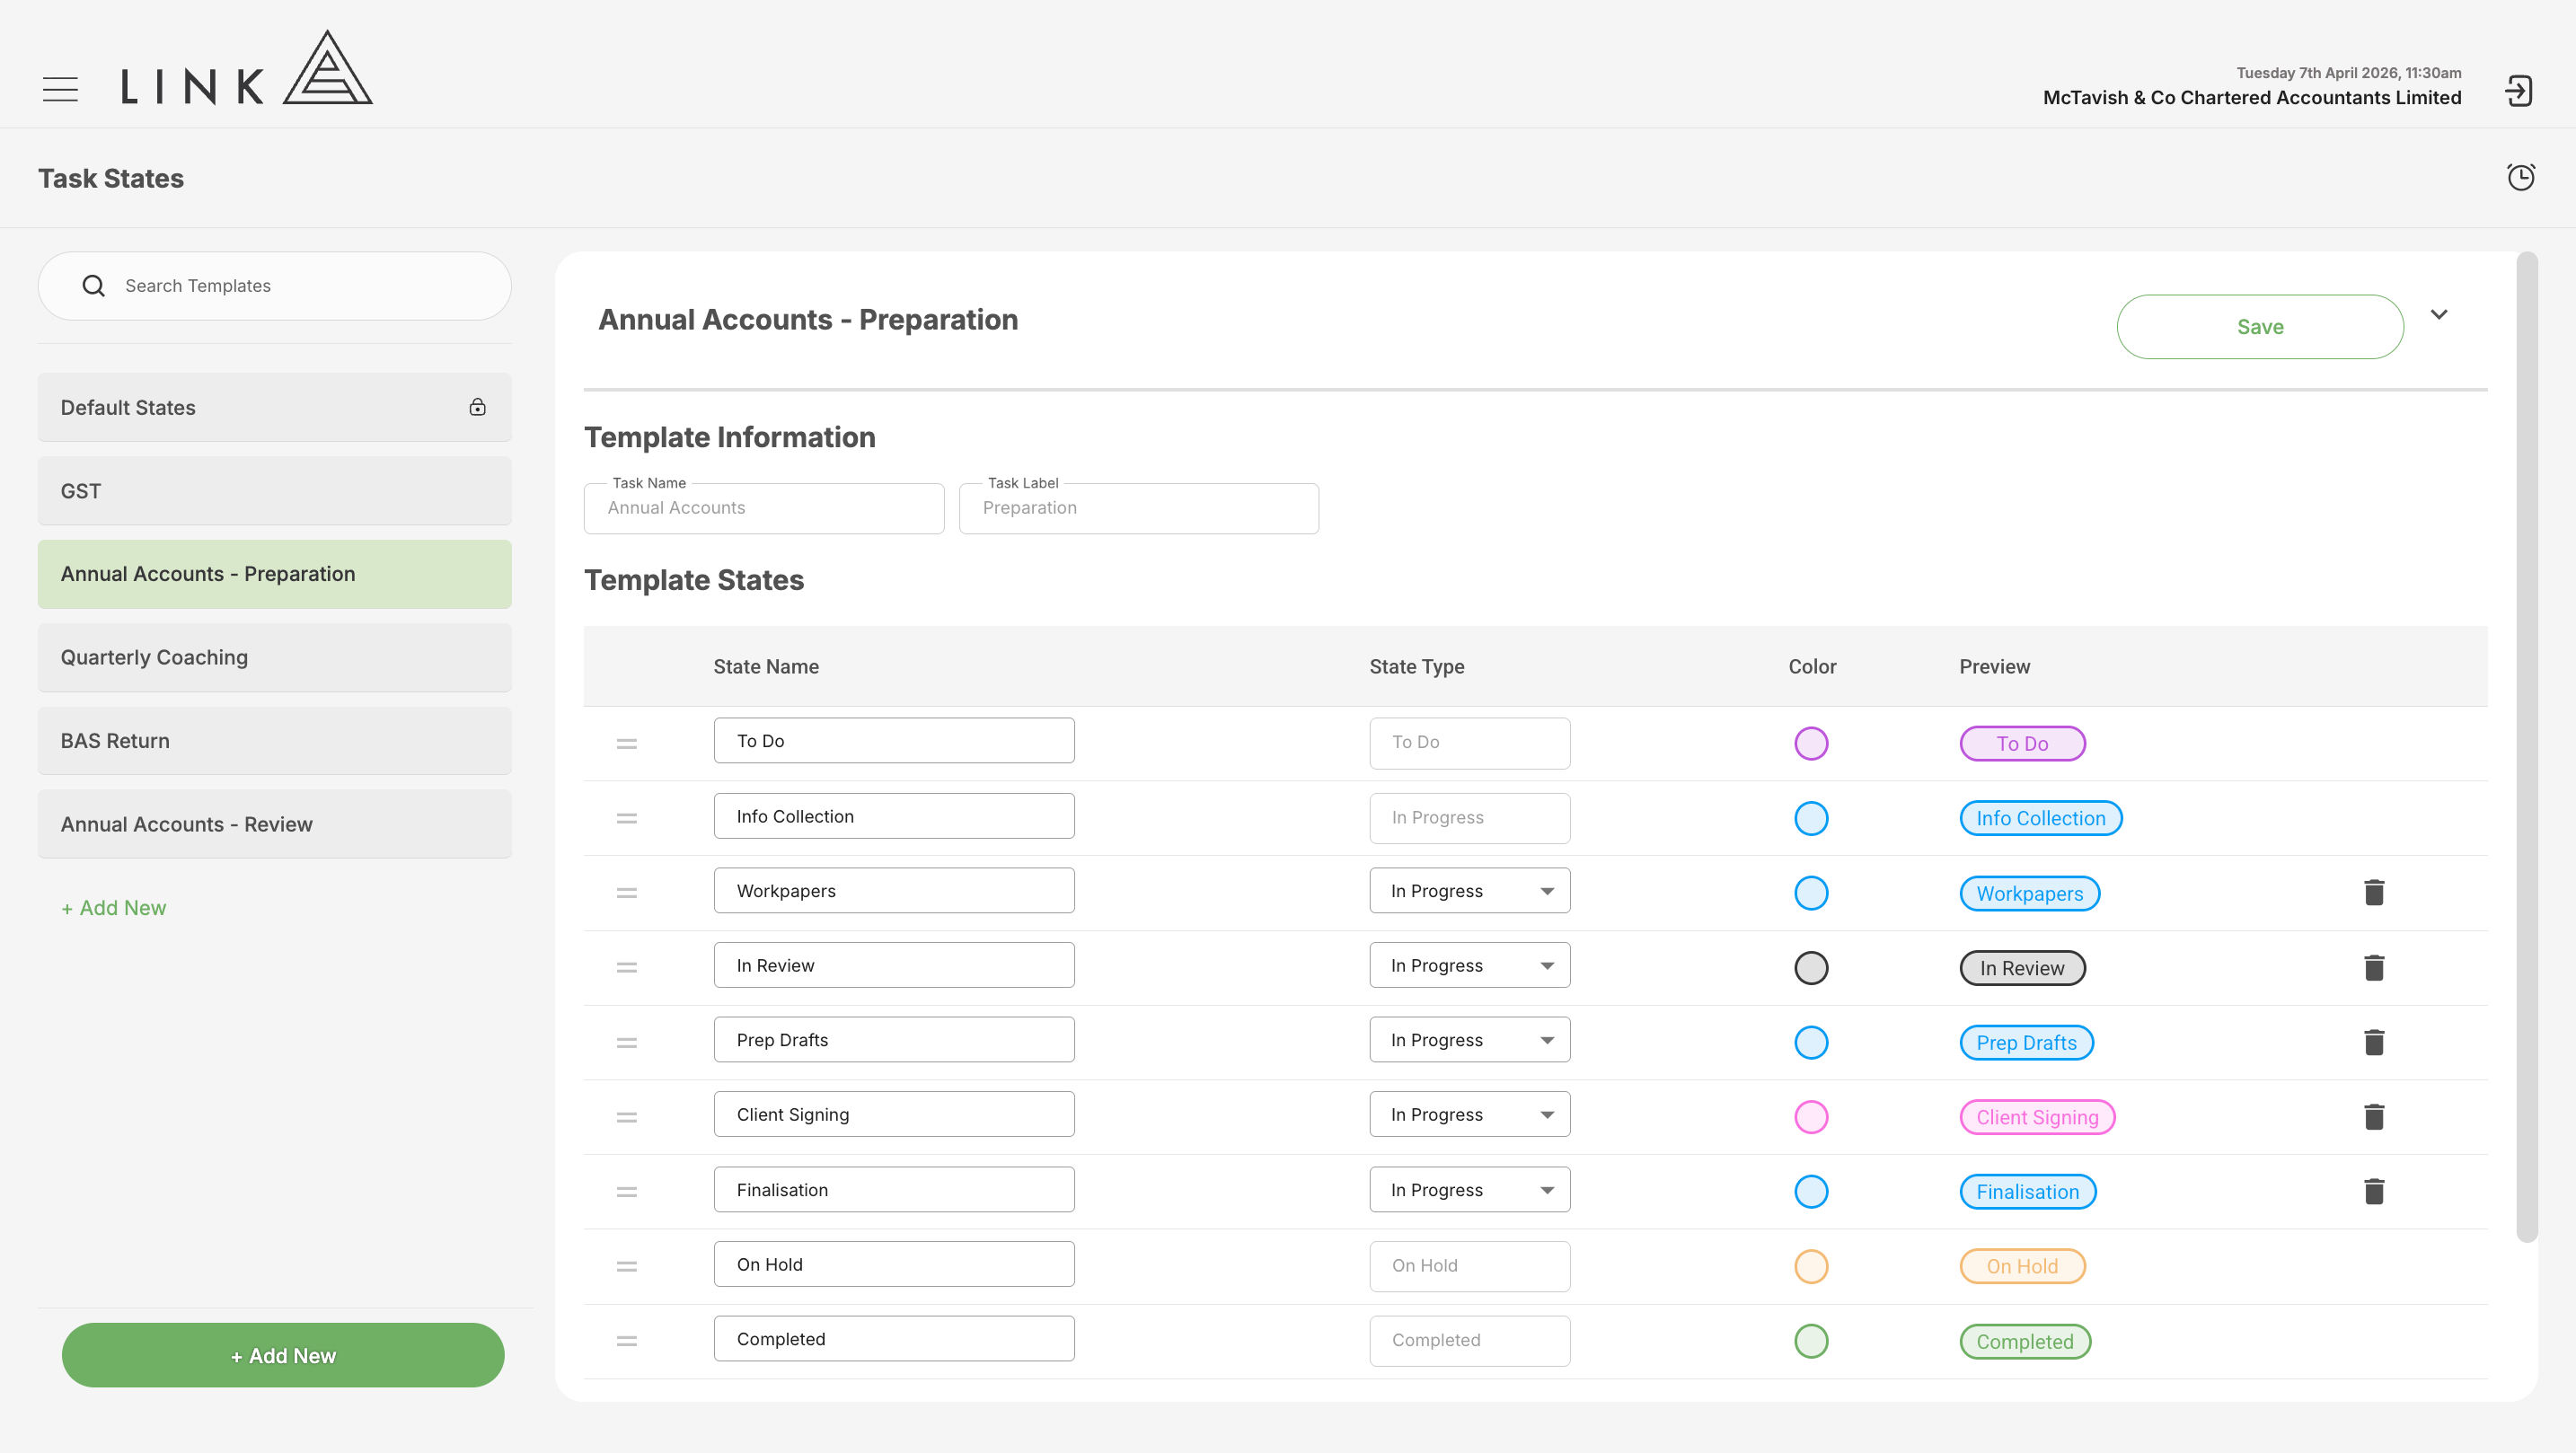Click the Task Label field
Screen dimensions: 2576x1453
pos(1138,508)
